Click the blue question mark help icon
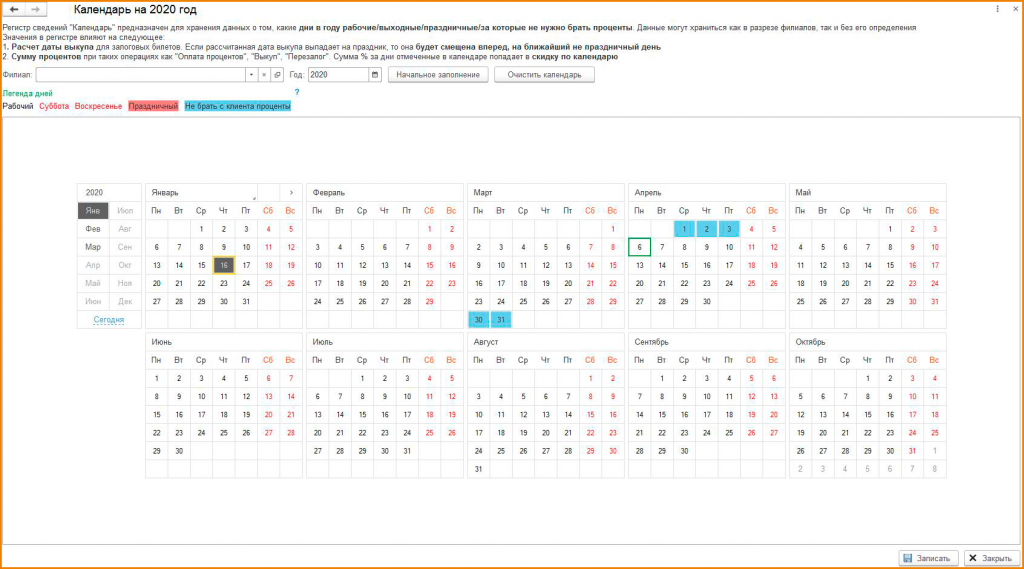1024x569 pixels. pyautogui.click(x=296, y=93)
